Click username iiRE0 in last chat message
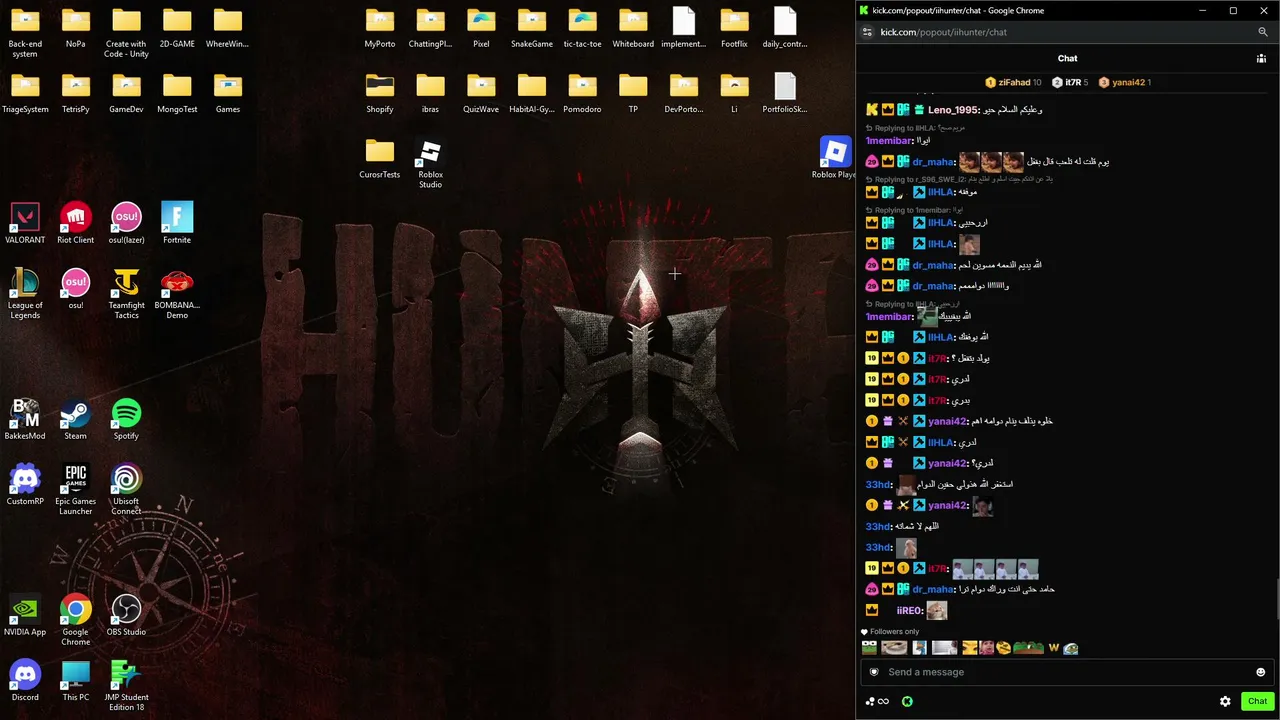Screen dimensions: 1280x720 909,610
